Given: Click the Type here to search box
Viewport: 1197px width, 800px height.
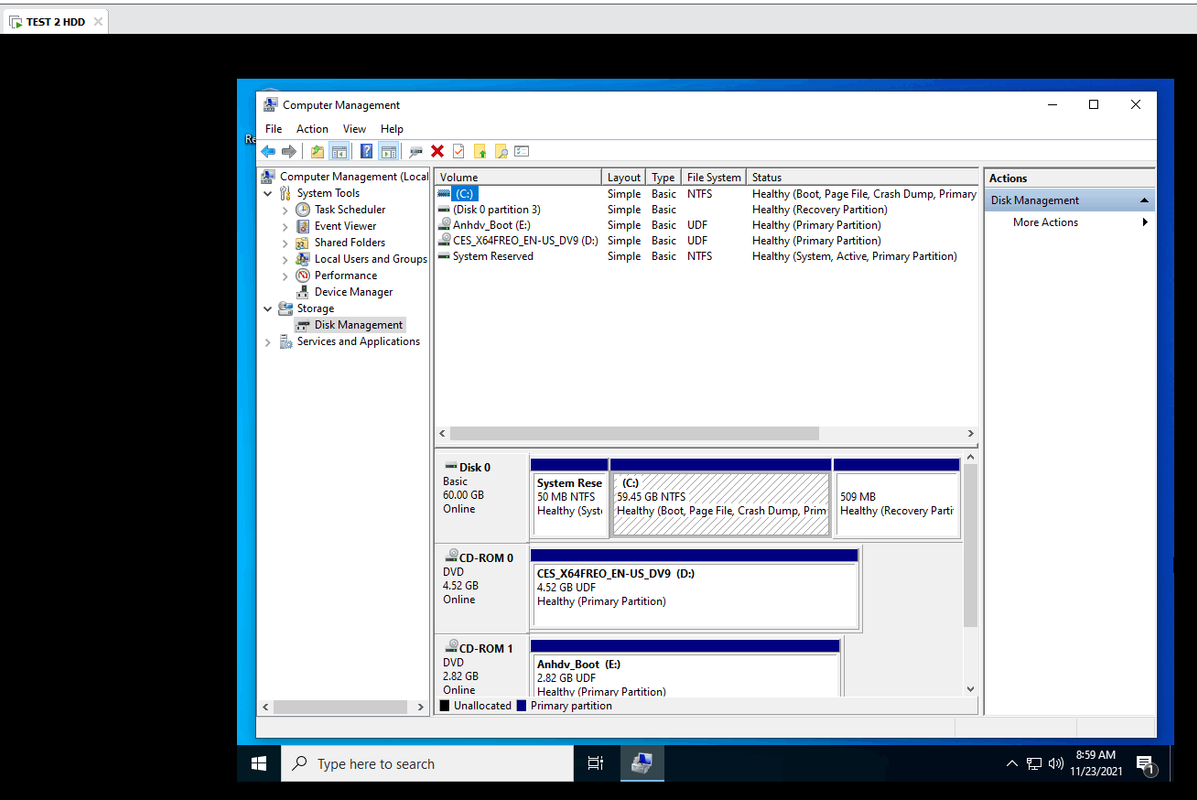Looking at the screenshot, I should coord(428,763).
